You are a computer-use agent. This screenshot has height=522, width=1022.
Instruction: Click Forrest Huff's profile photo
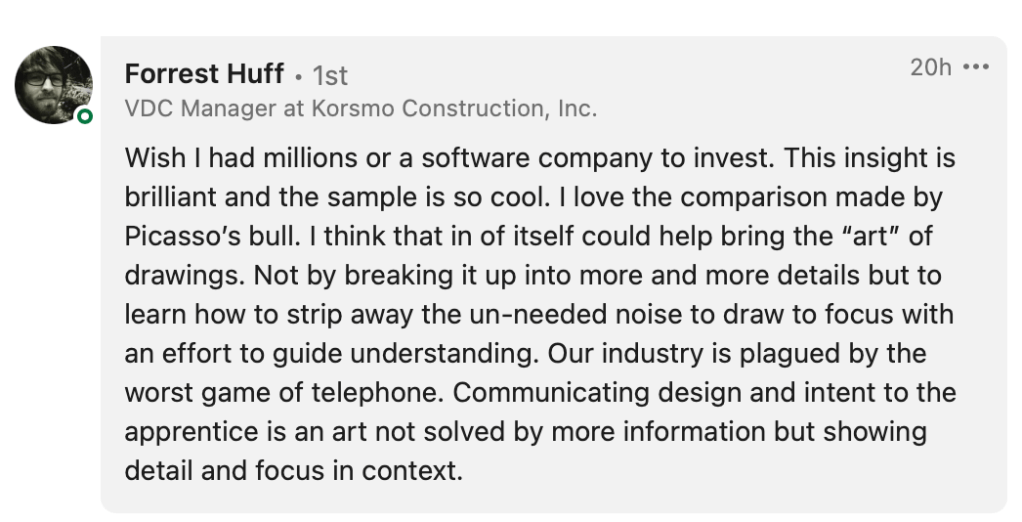pos(53,83)
